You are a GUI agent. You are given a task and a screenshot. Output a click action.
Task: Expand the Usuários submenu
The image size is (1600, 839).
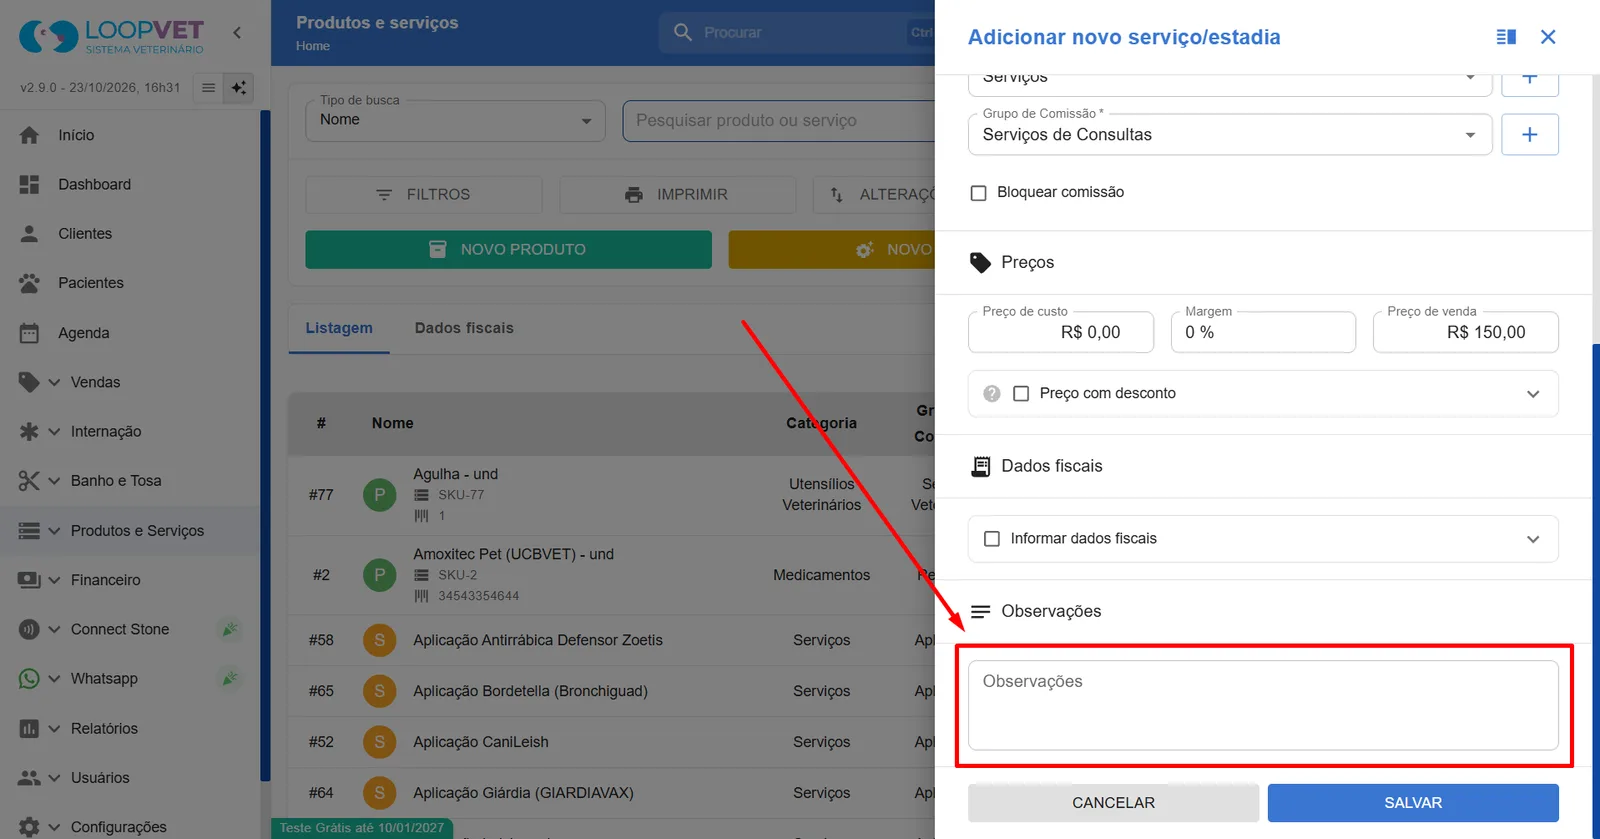point(54,777)
